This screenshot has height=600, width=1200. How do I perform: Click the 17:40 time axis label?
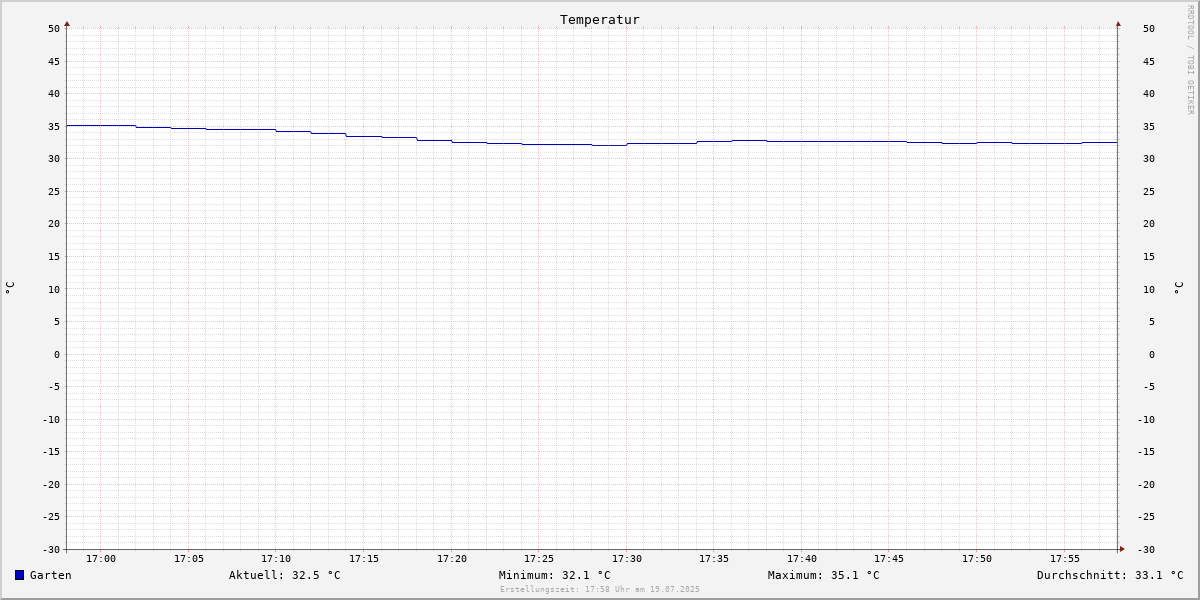pyautogui.click(x=802, y=559)
